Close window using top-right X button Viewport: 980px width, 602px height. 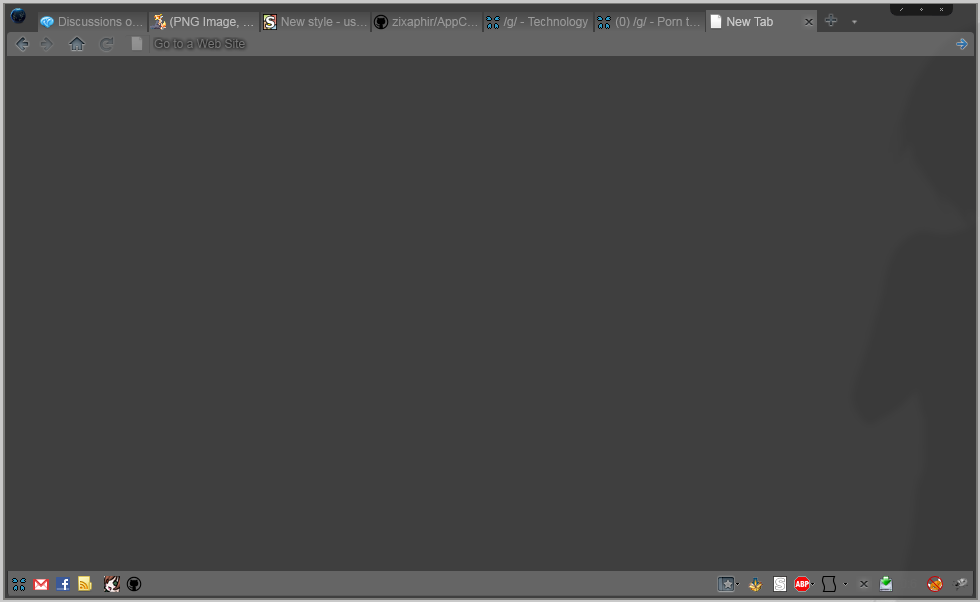pyautogui.click(x=941, y=9)
